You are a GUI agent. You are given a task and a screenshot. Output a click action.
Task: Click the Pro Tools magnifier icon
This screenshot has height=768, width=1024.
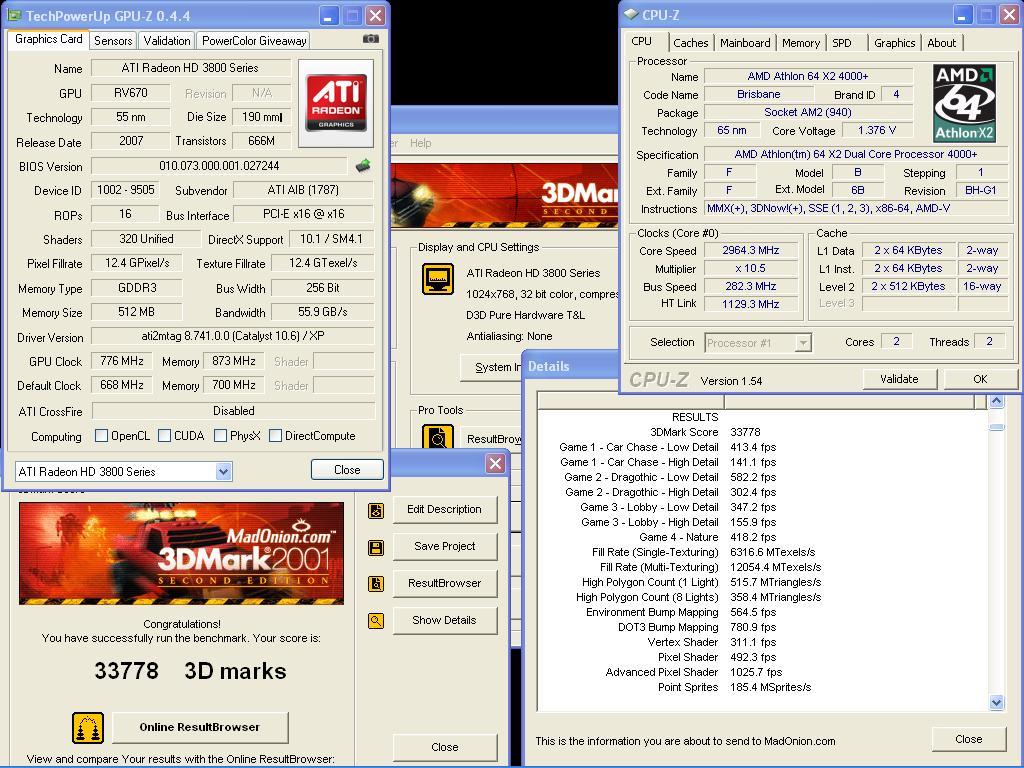pos(438,436)
